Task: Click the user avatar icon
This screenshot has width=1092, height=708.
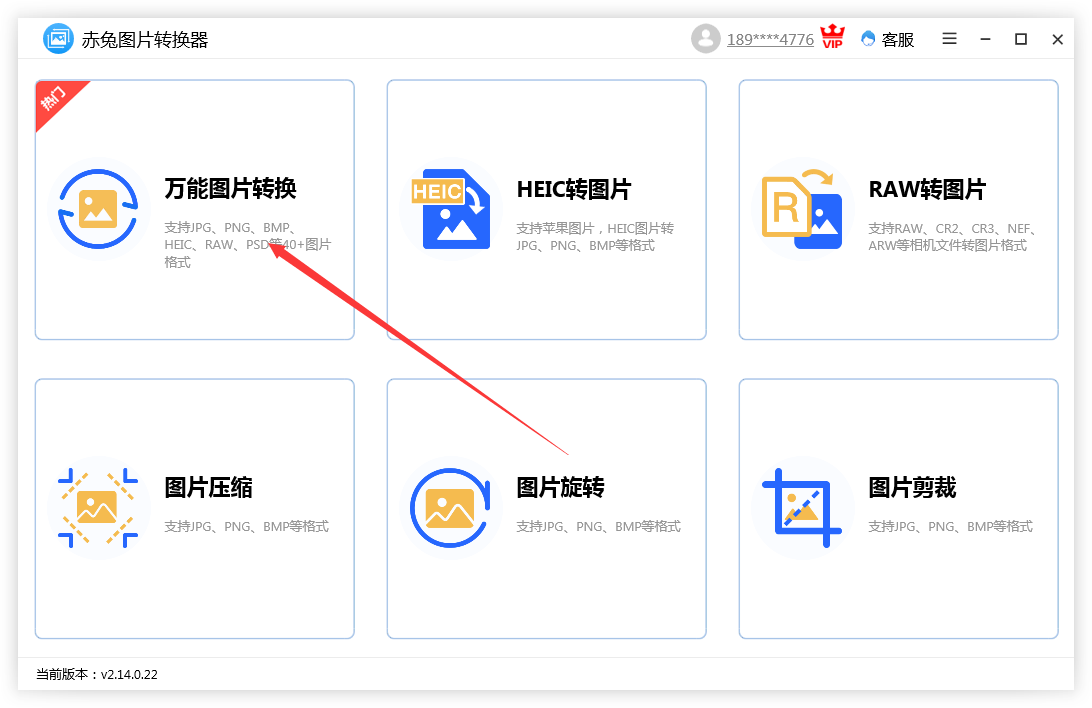Action: pos(705,38)
